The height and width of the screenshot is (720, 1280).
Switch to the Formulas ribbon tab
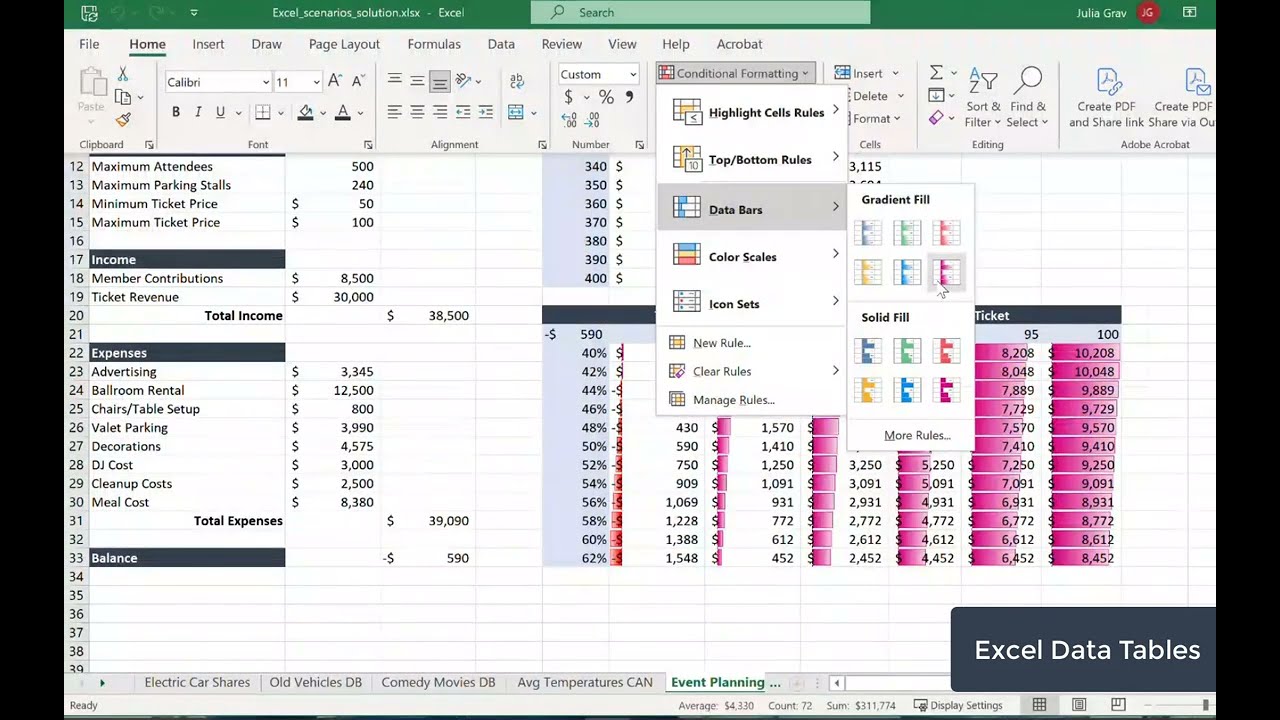coord(434,44)
